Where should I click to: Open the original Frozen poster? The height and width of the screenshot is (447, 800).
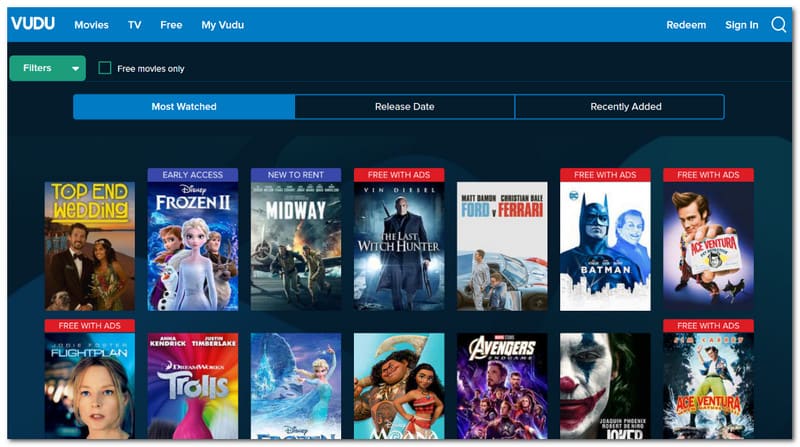(296, 386)
